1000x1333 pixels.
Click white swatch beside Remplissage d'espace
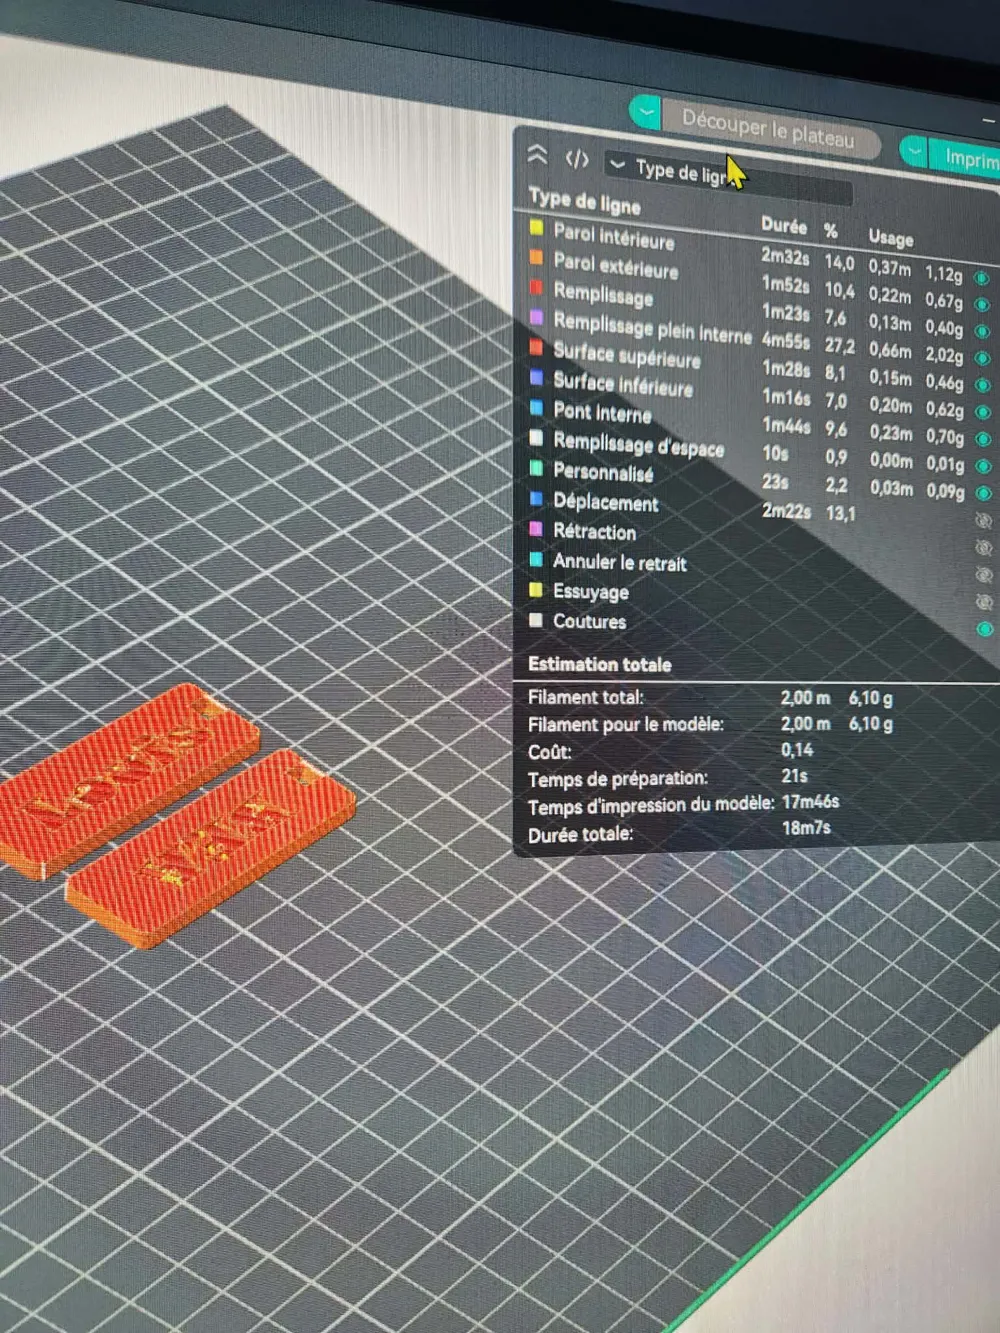pyautogui.click(x=536, y=437)
